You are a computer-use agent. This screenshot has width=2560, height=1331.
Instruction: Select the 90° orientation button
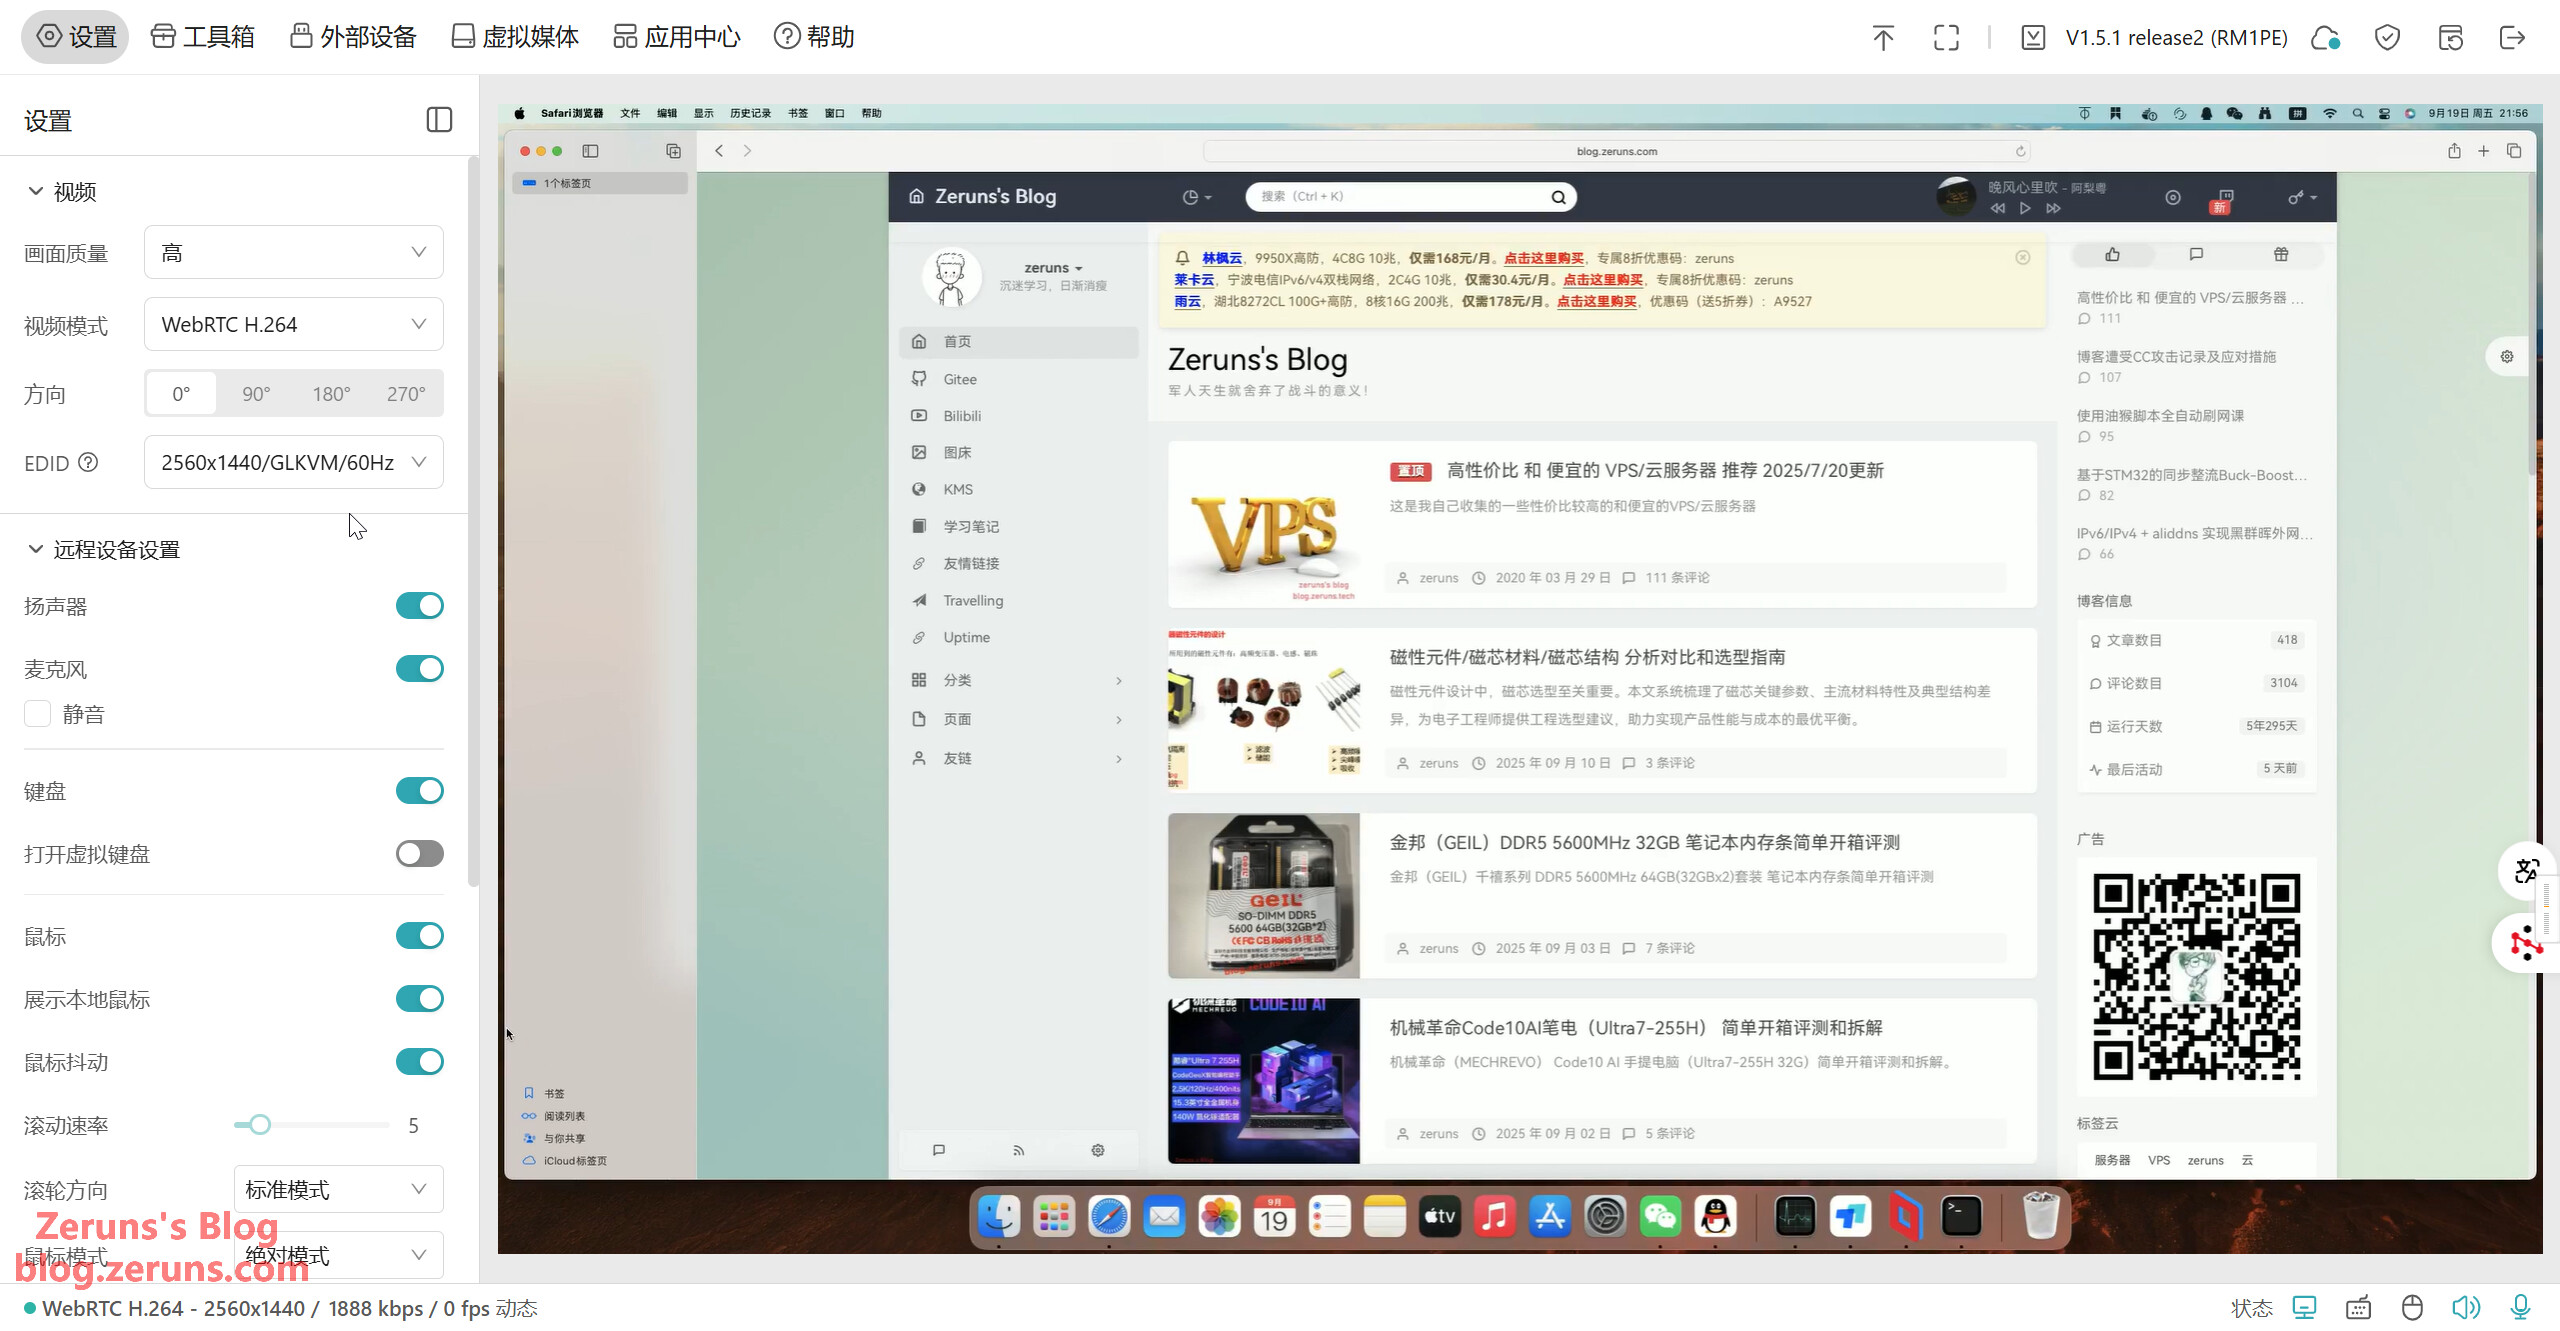point(256,394)
